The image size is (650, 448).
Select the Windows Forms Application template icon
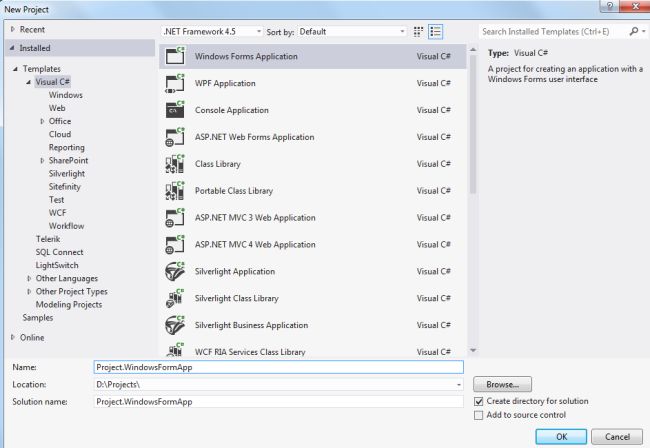coord(175,56)
